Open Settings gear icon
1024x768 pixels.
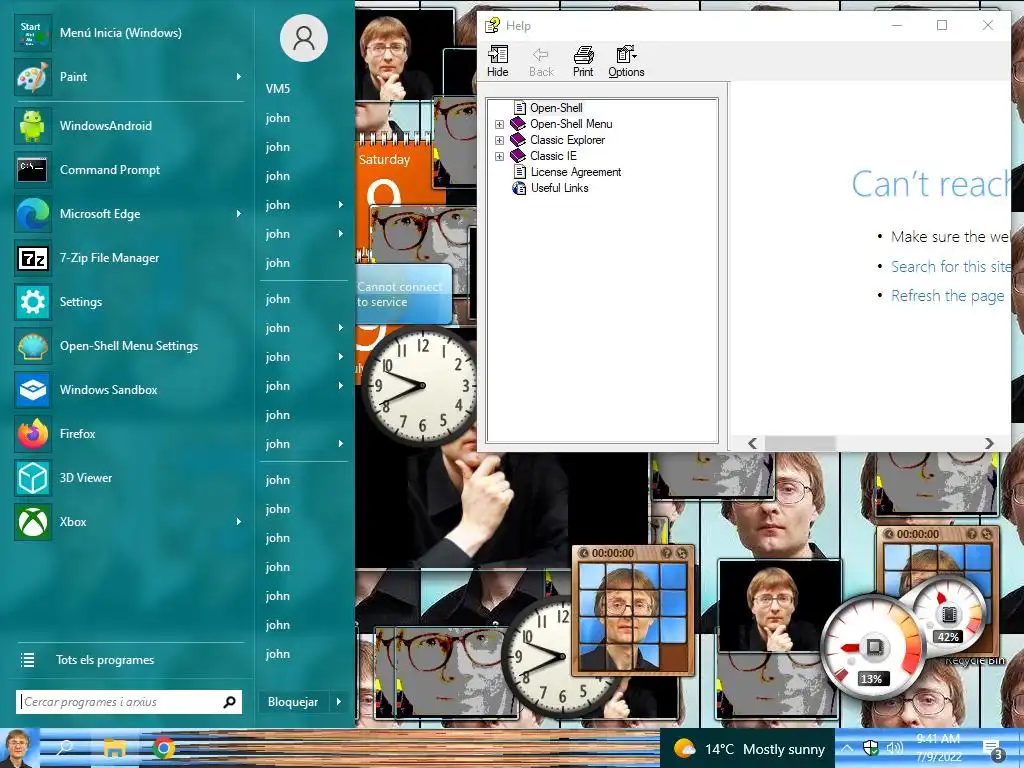(x=32, y=302)
